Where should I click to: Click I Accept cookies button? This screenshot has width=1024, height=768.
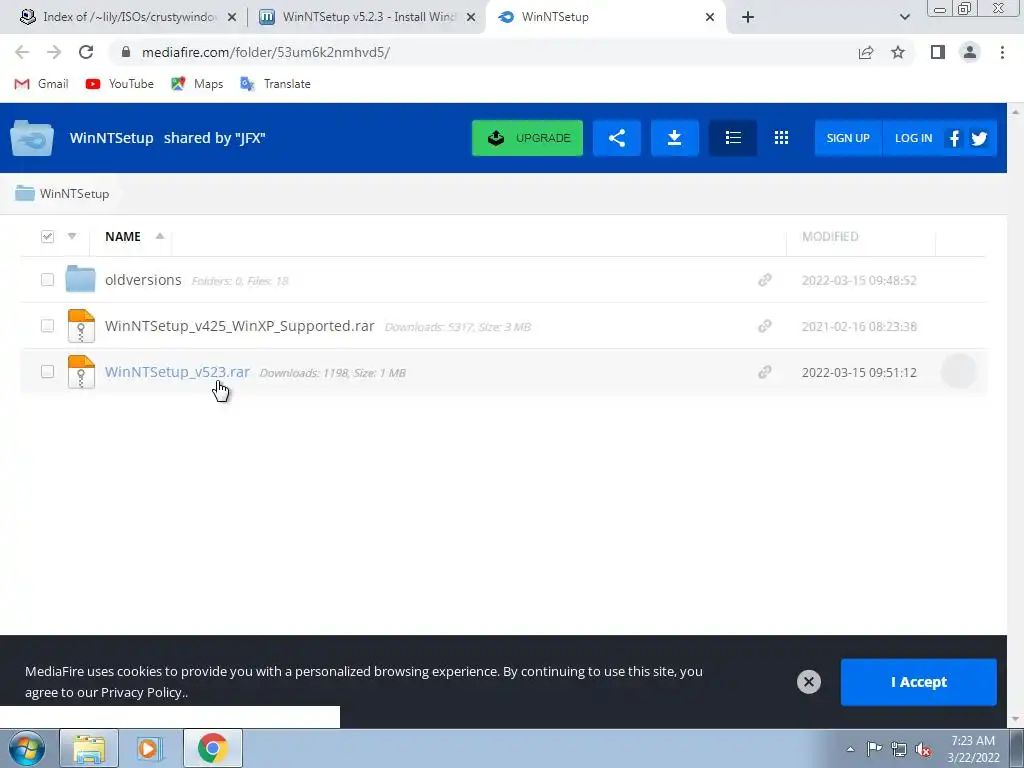click(918, 682)
